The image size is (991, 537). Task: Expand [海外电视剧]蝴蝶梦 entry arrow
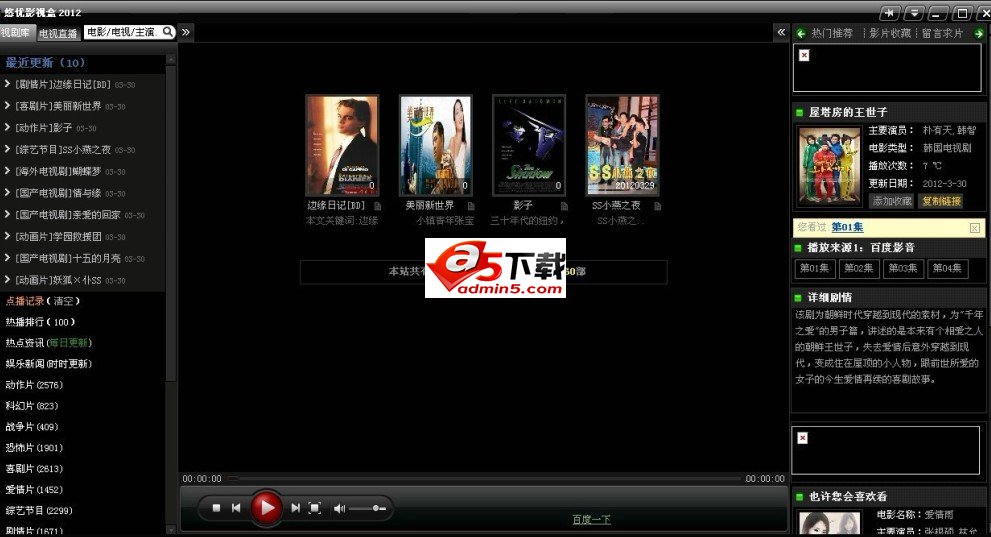(7, 171)
